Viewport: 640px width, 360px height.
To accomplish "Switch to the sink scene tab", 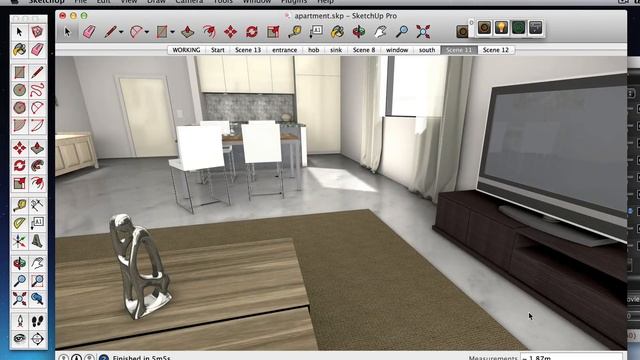I will coord(336,50).
